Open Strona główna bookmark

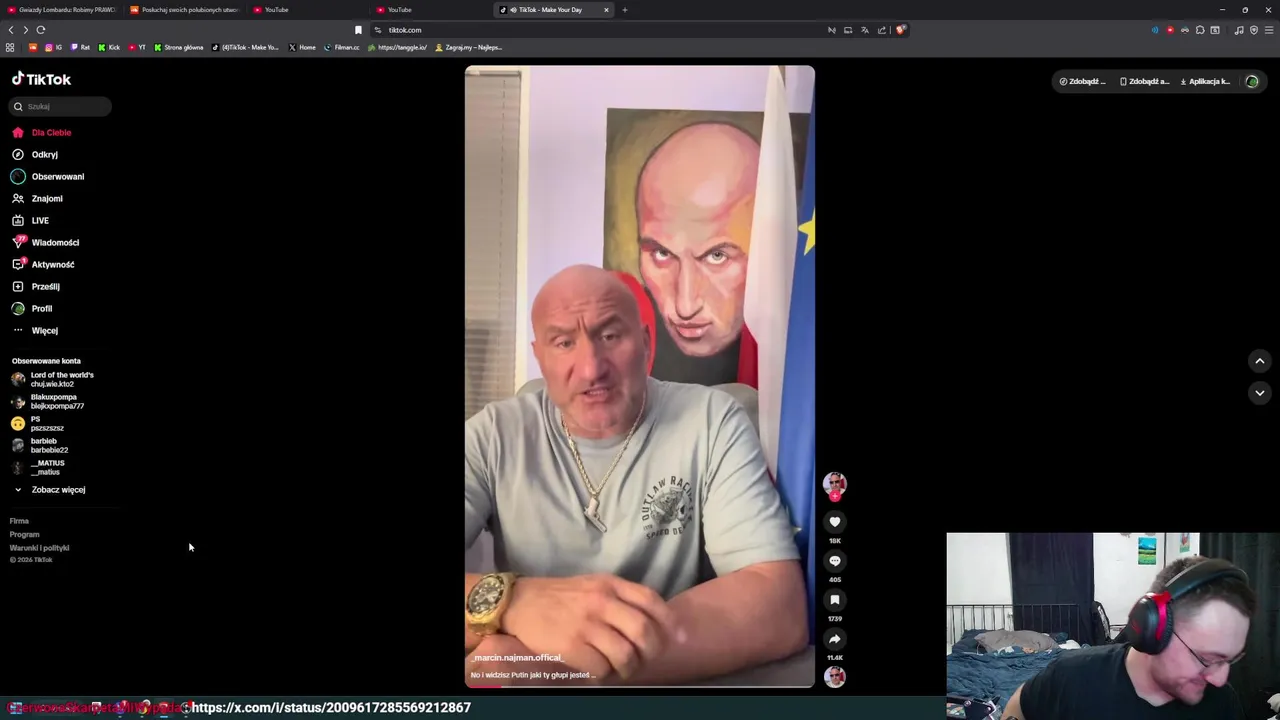point(179,47)
